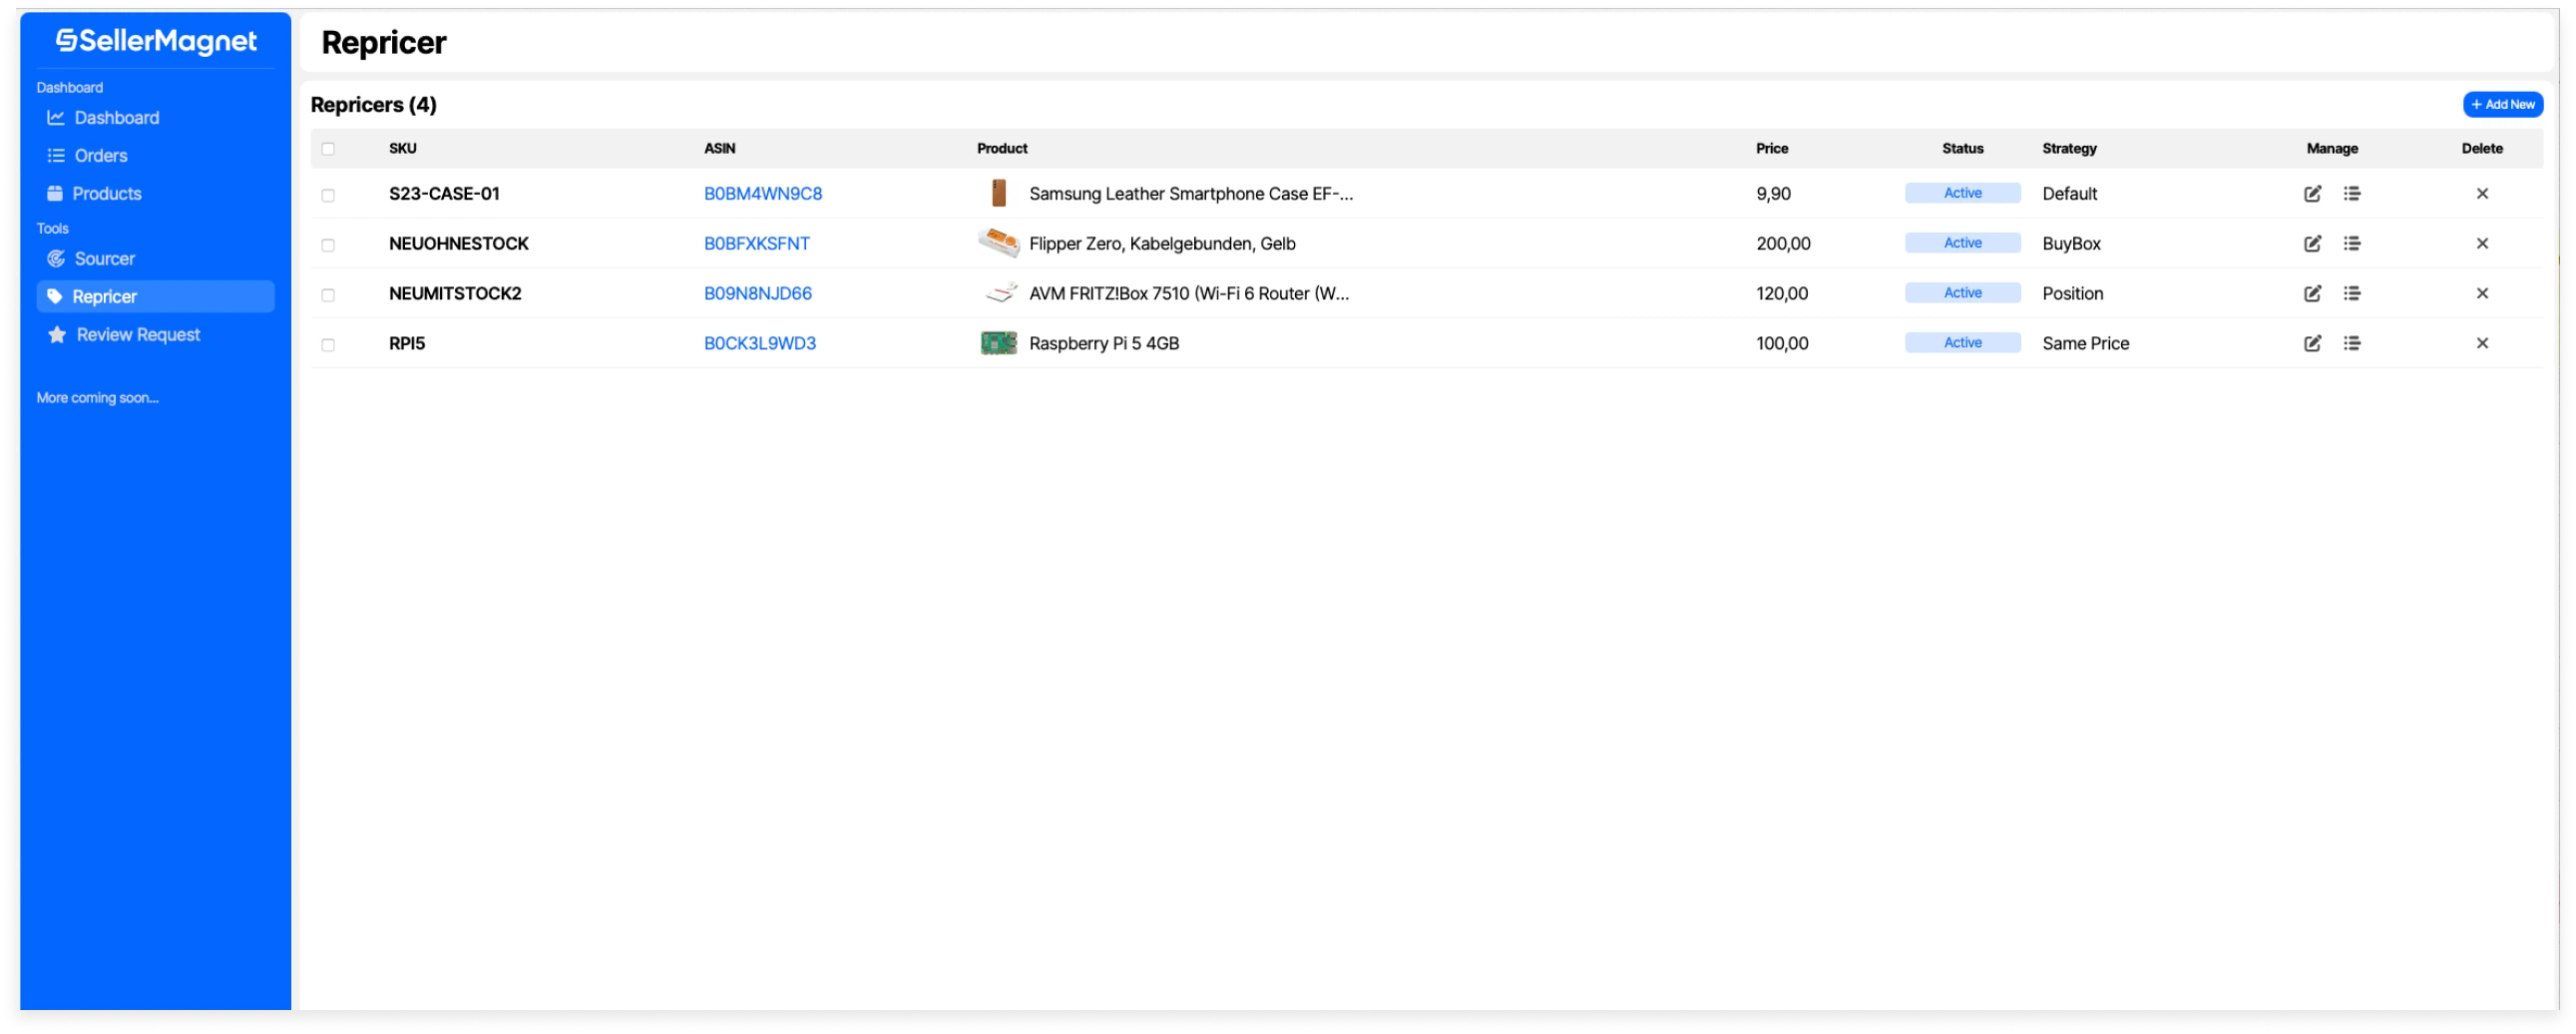The width and height of the screenshot is (2576, 1034).
Task: Delete the S23-CASE-01 repricer
Action: [2481, 194]
